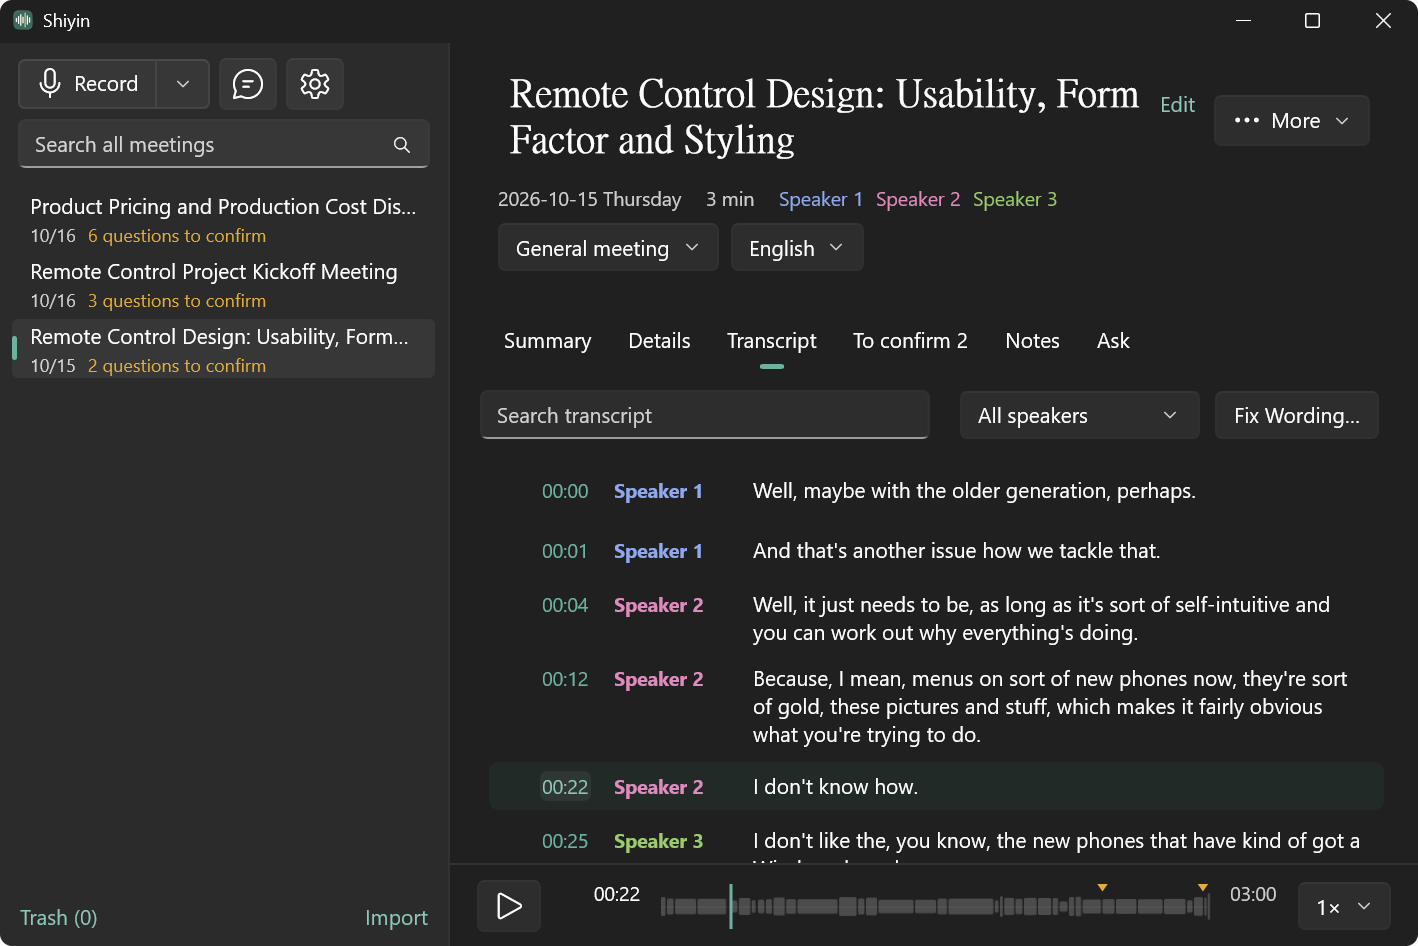Click the Import link
Viewport: 1418px width, 946px height.
[396, 918]
